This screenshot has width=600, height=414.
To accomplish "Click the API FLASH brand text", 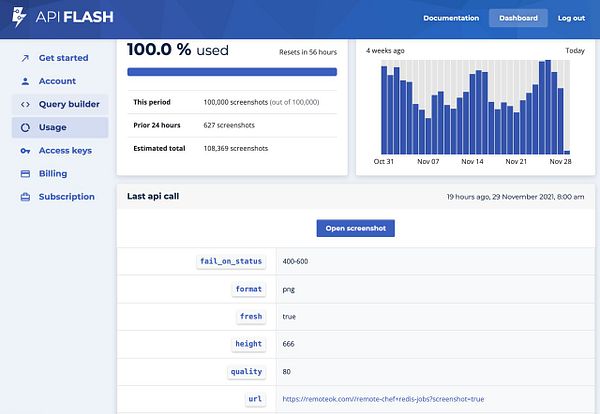I will pos(75,17).
